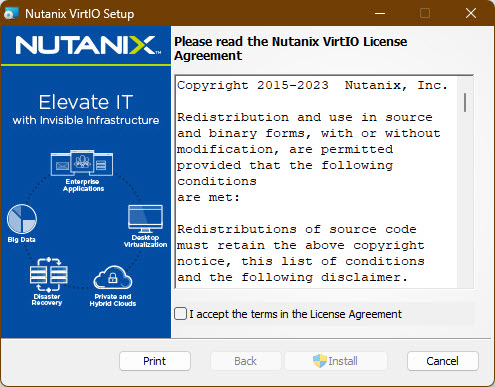Click the maximize button in the title bar
495x387 pixels.
(425, 14)
